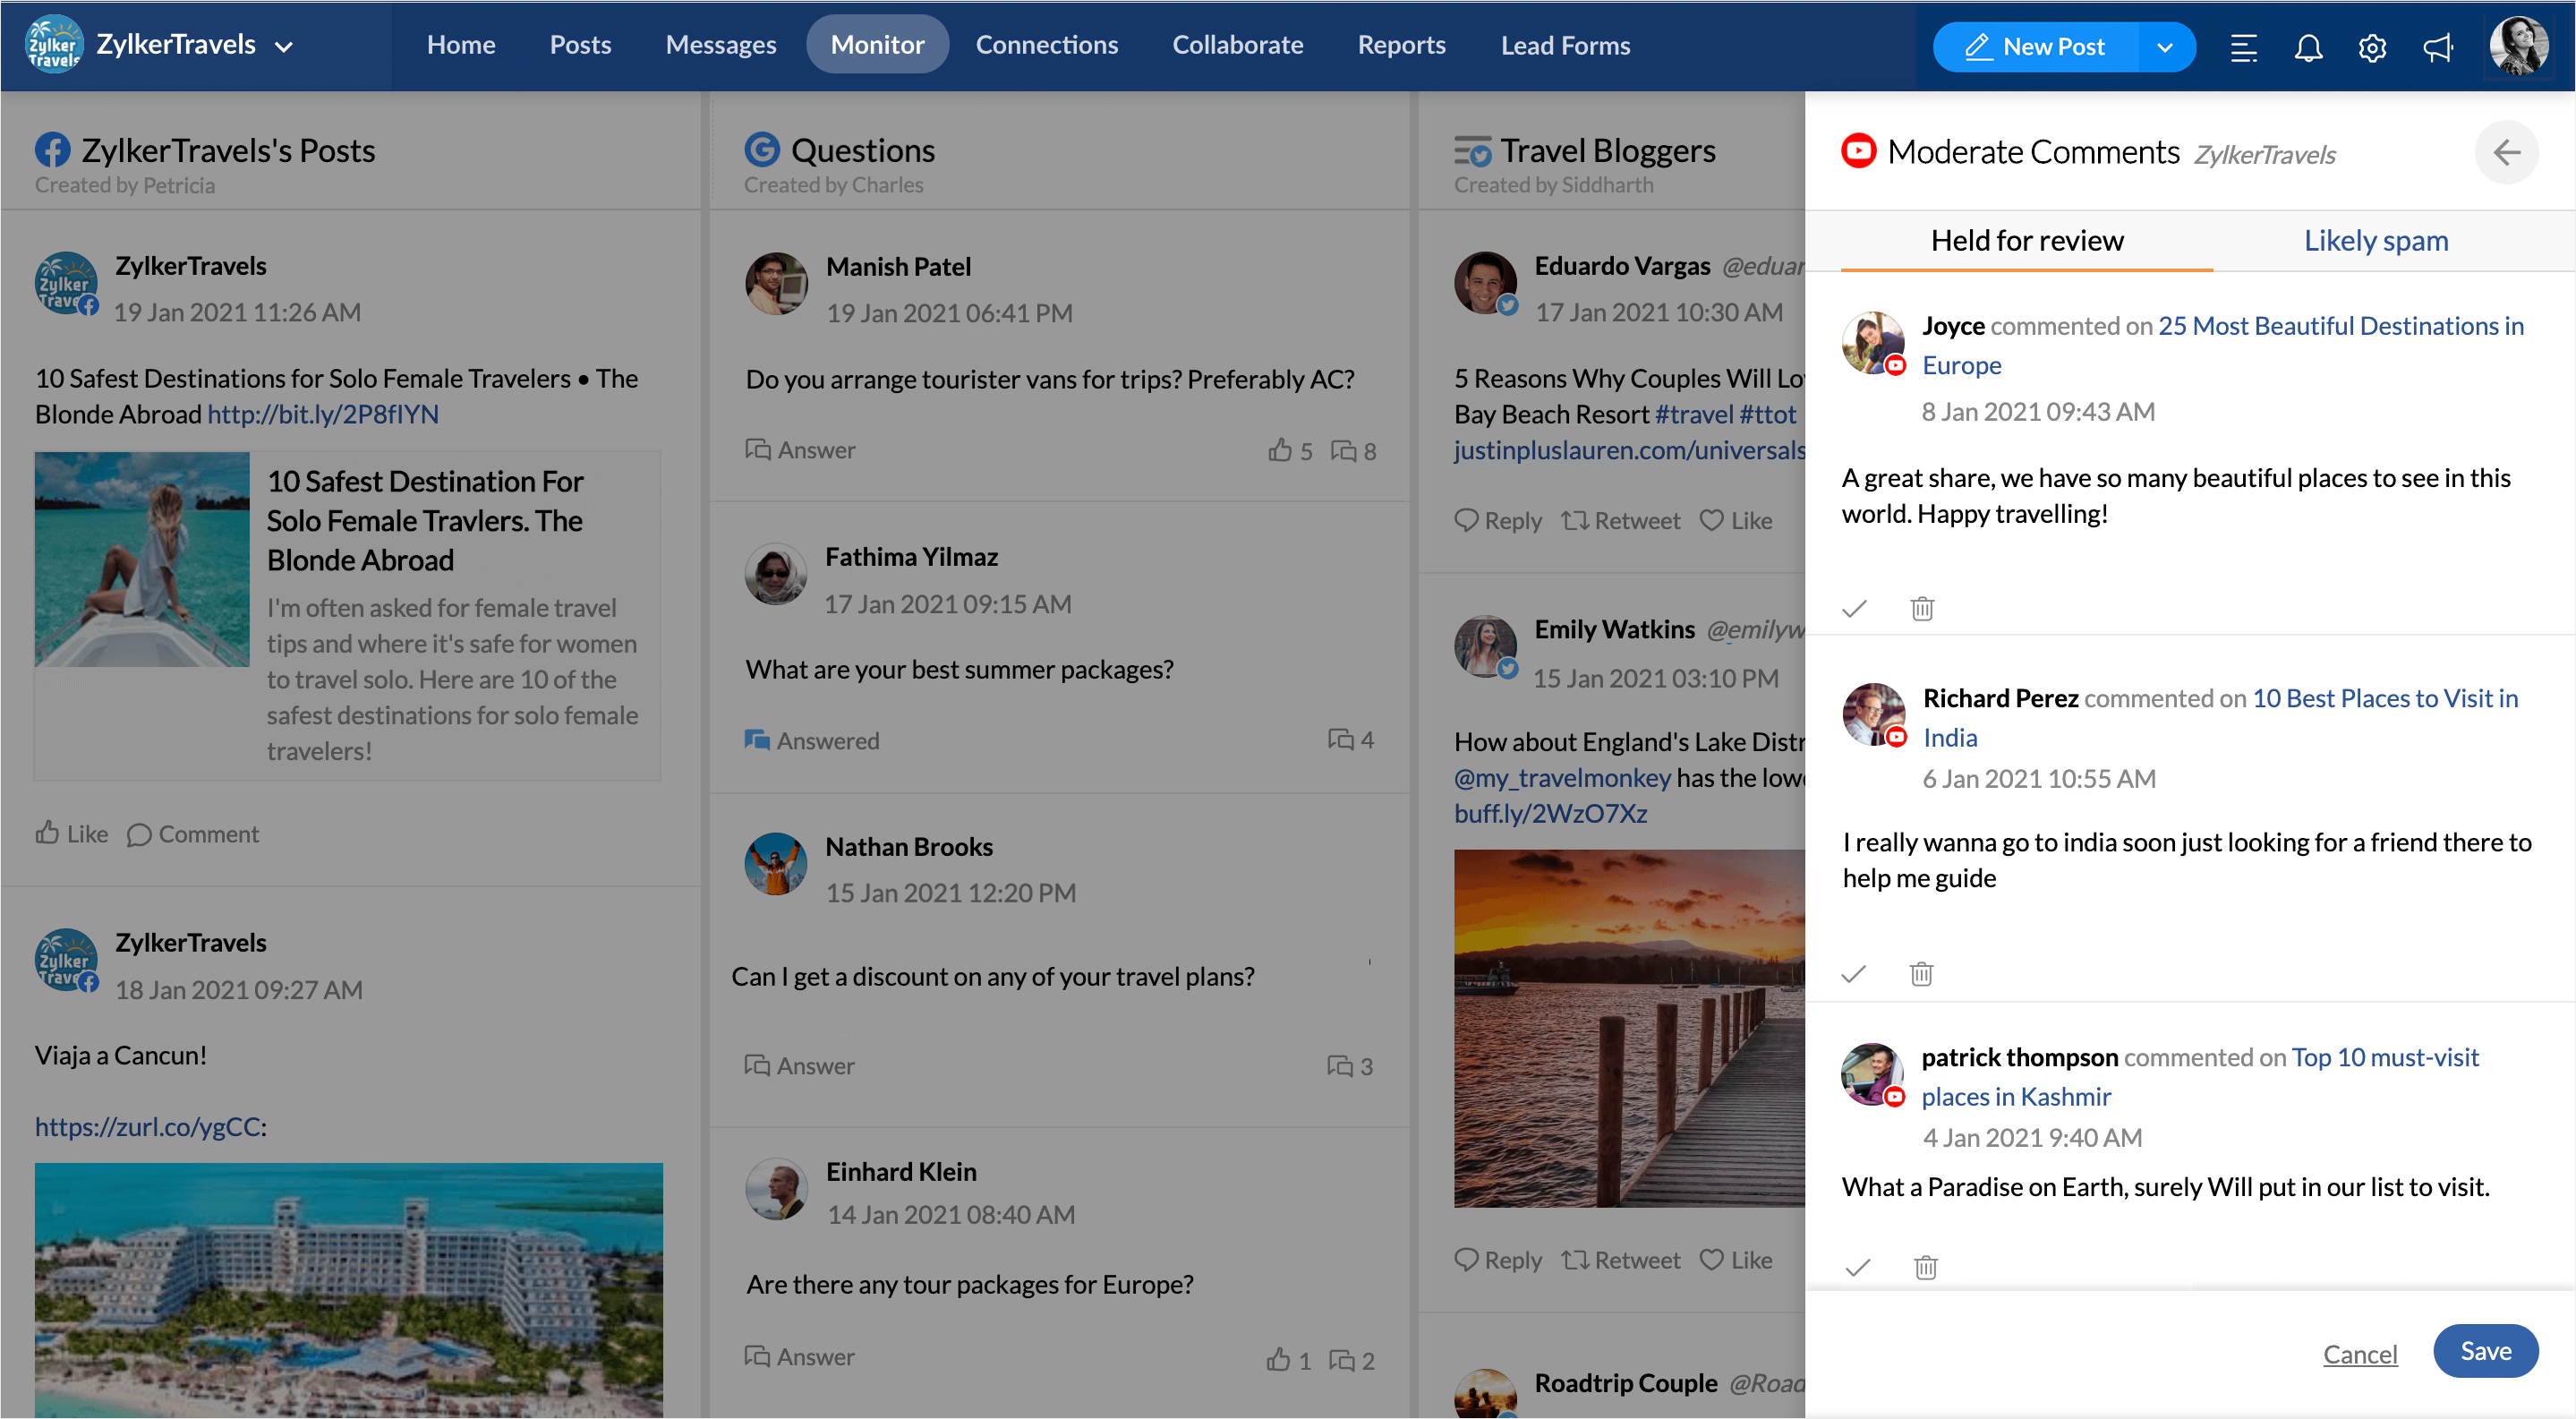Click the back arrow in Moderate Comments

[x=2506, y=153]
